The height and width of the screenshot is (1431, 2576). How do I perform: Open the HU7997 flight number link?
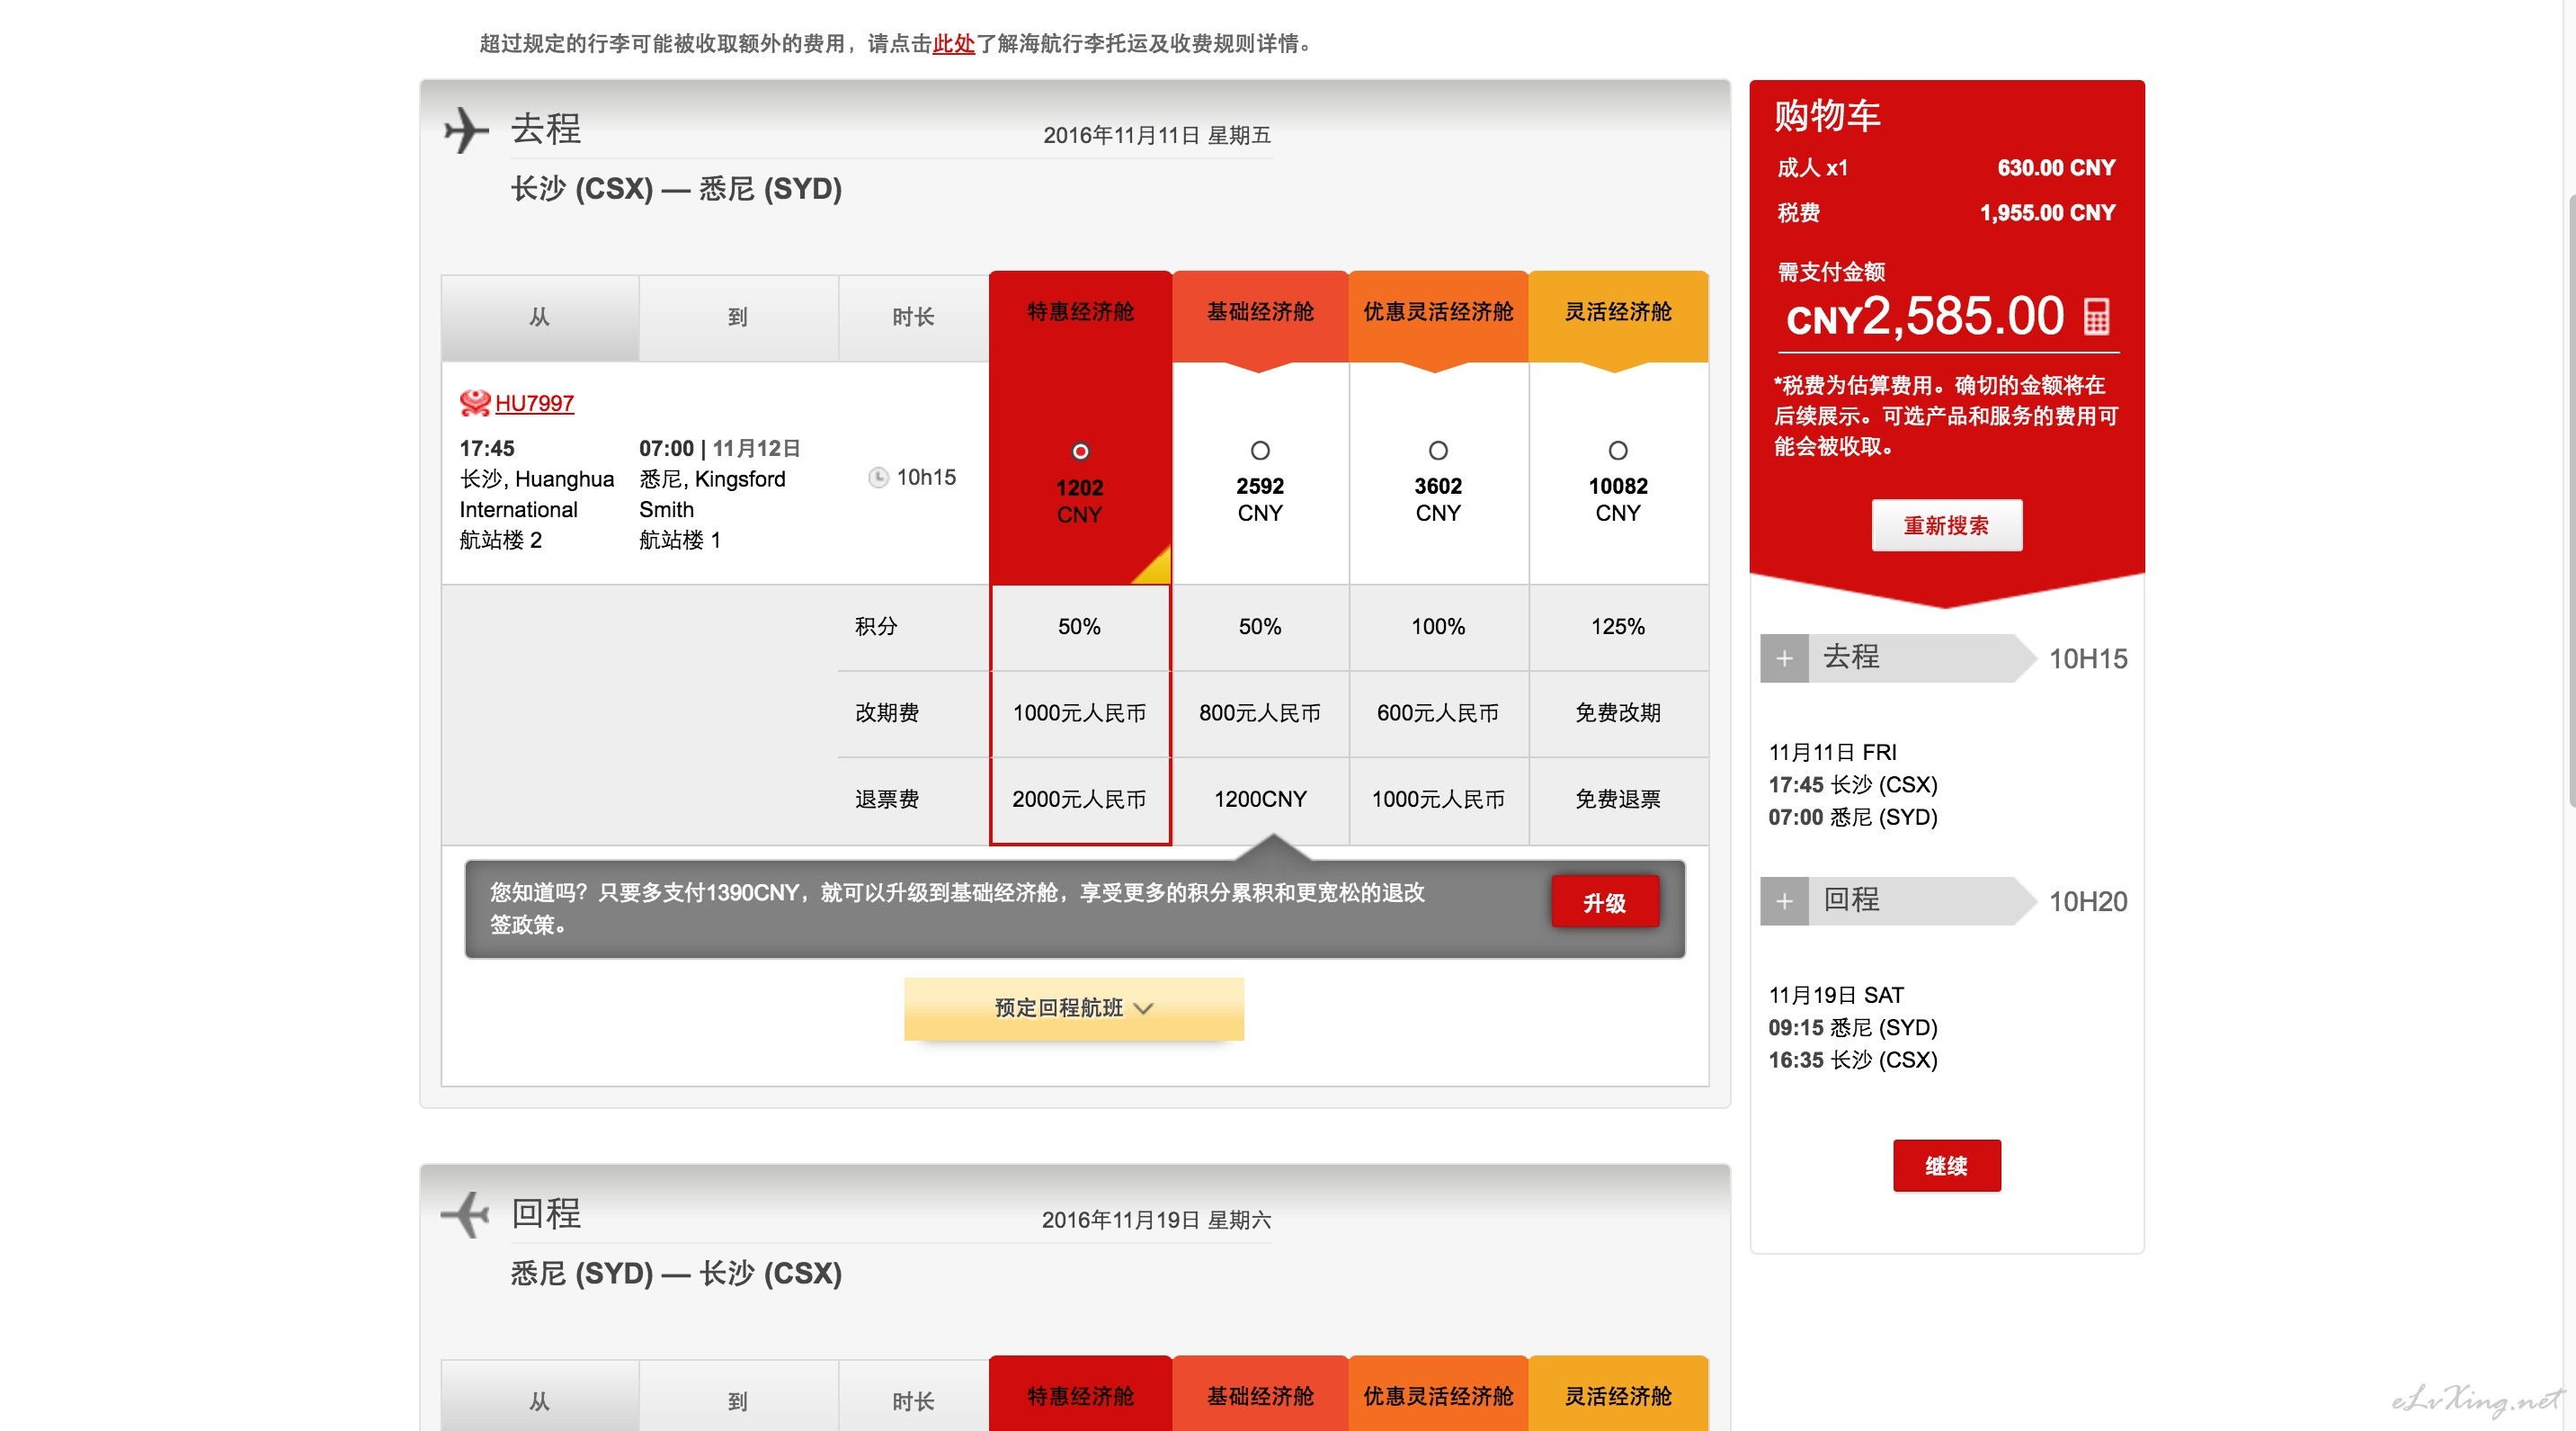534,404
